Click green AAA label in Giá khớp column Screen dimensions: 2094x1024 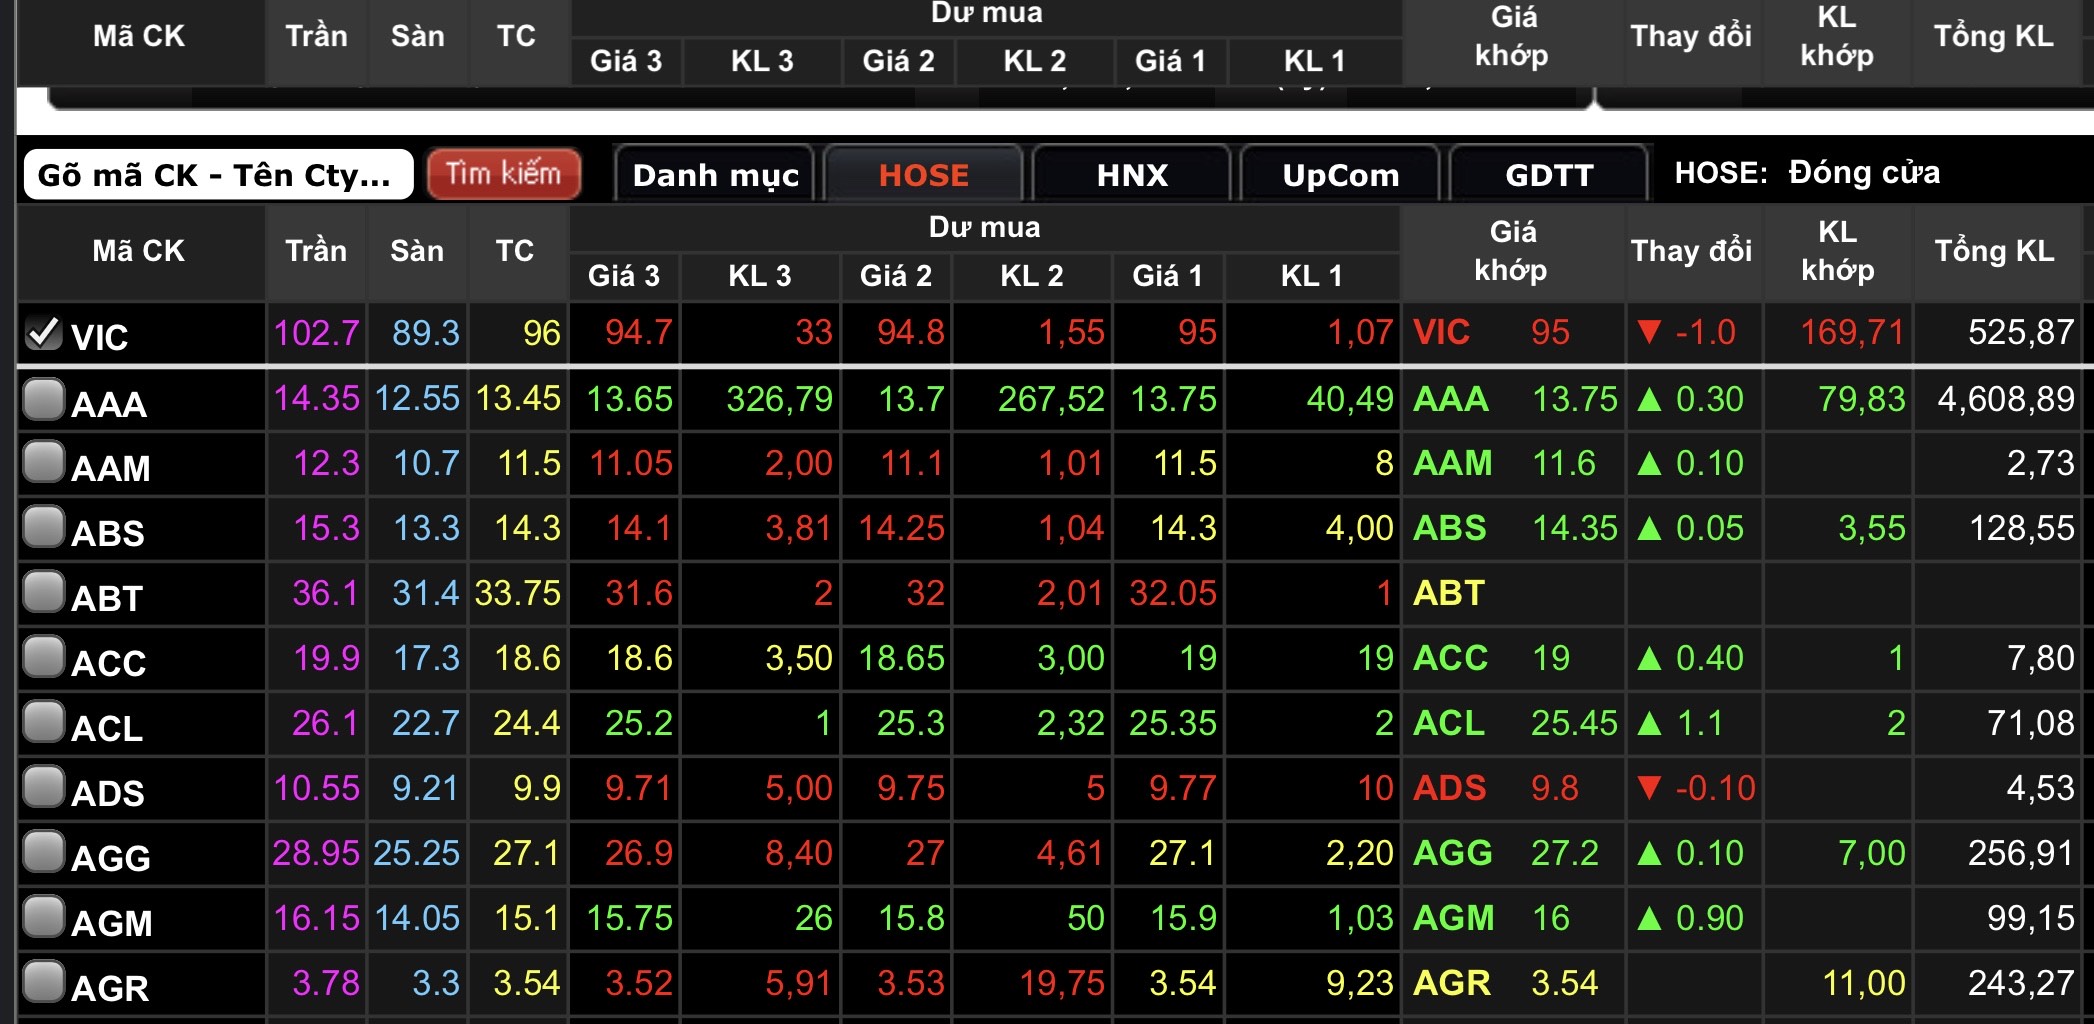coord(1451,399)
